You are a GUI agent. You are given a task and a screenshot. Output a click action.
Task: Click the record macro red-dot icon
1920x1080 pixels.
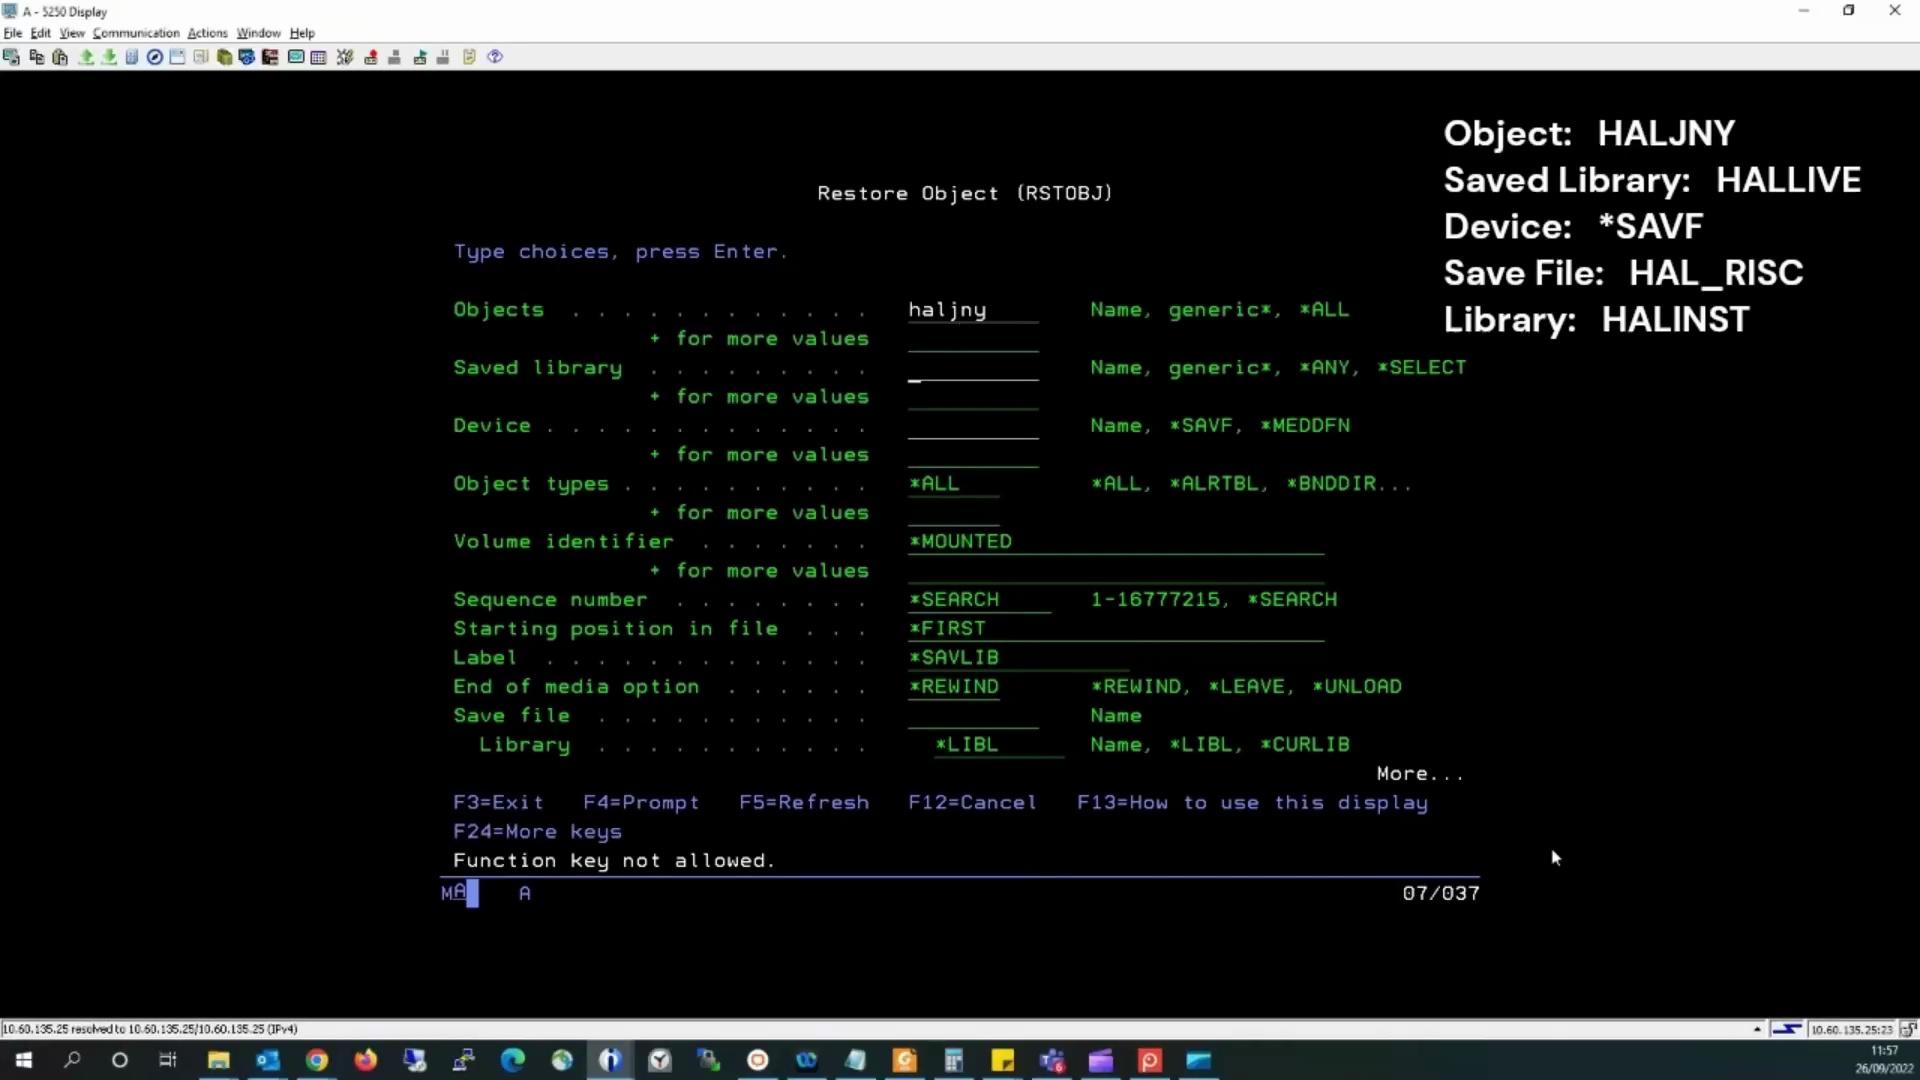click(371, 57)
